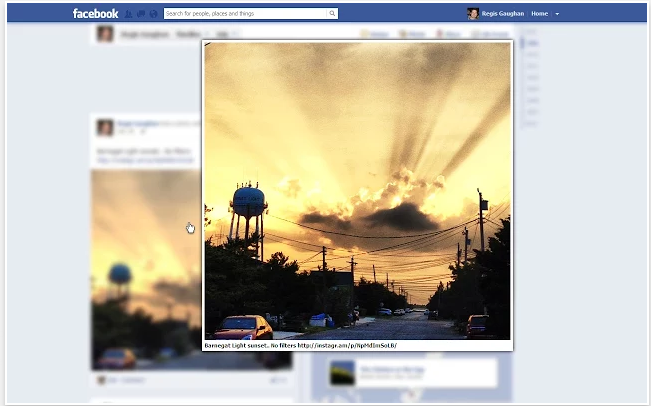Click the small thumbnail below the photo
This screenshot has height=406, width=651.
pos(343,373)
